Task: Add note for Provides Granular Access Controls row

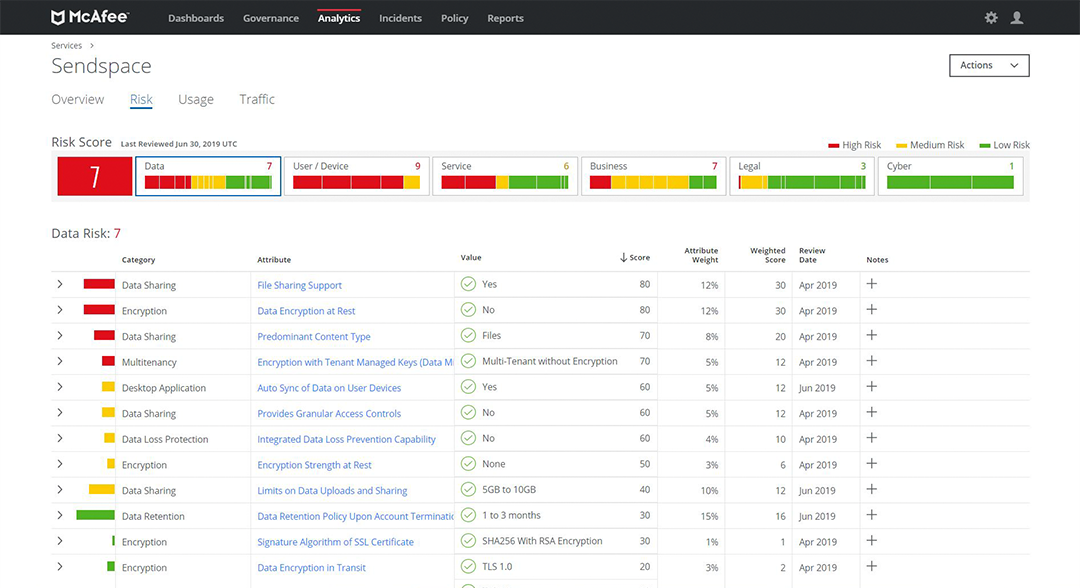Action: click(871, 412)
